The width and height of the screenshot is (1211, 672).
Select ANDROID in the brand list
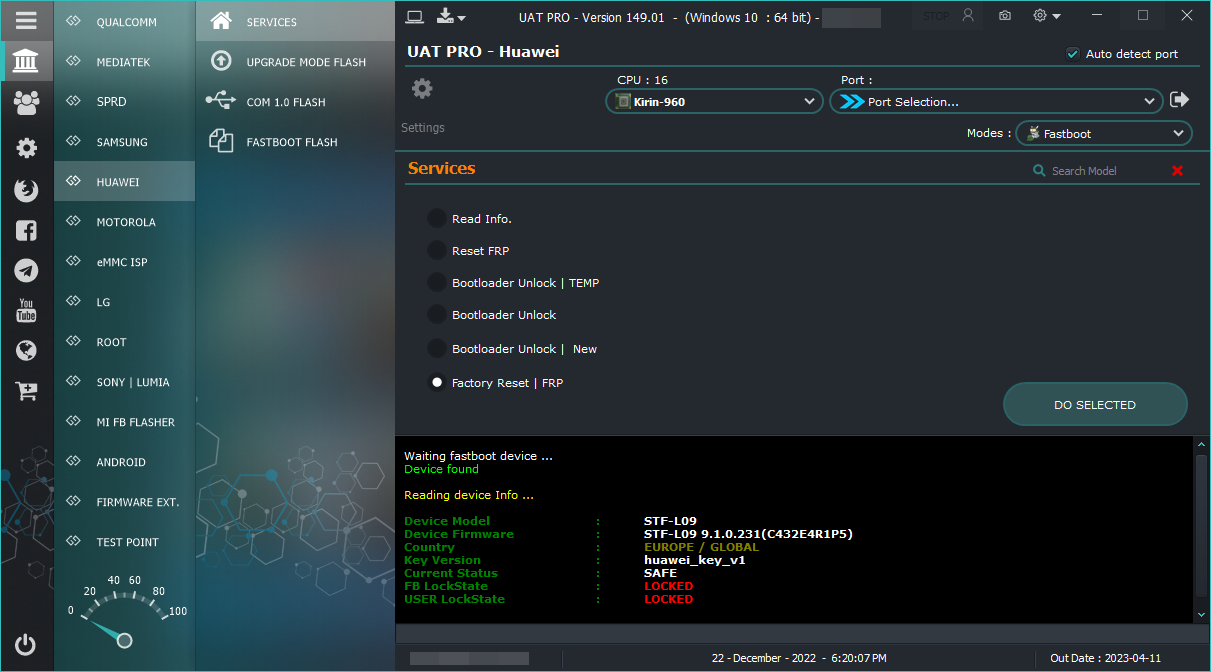[124, 461]
